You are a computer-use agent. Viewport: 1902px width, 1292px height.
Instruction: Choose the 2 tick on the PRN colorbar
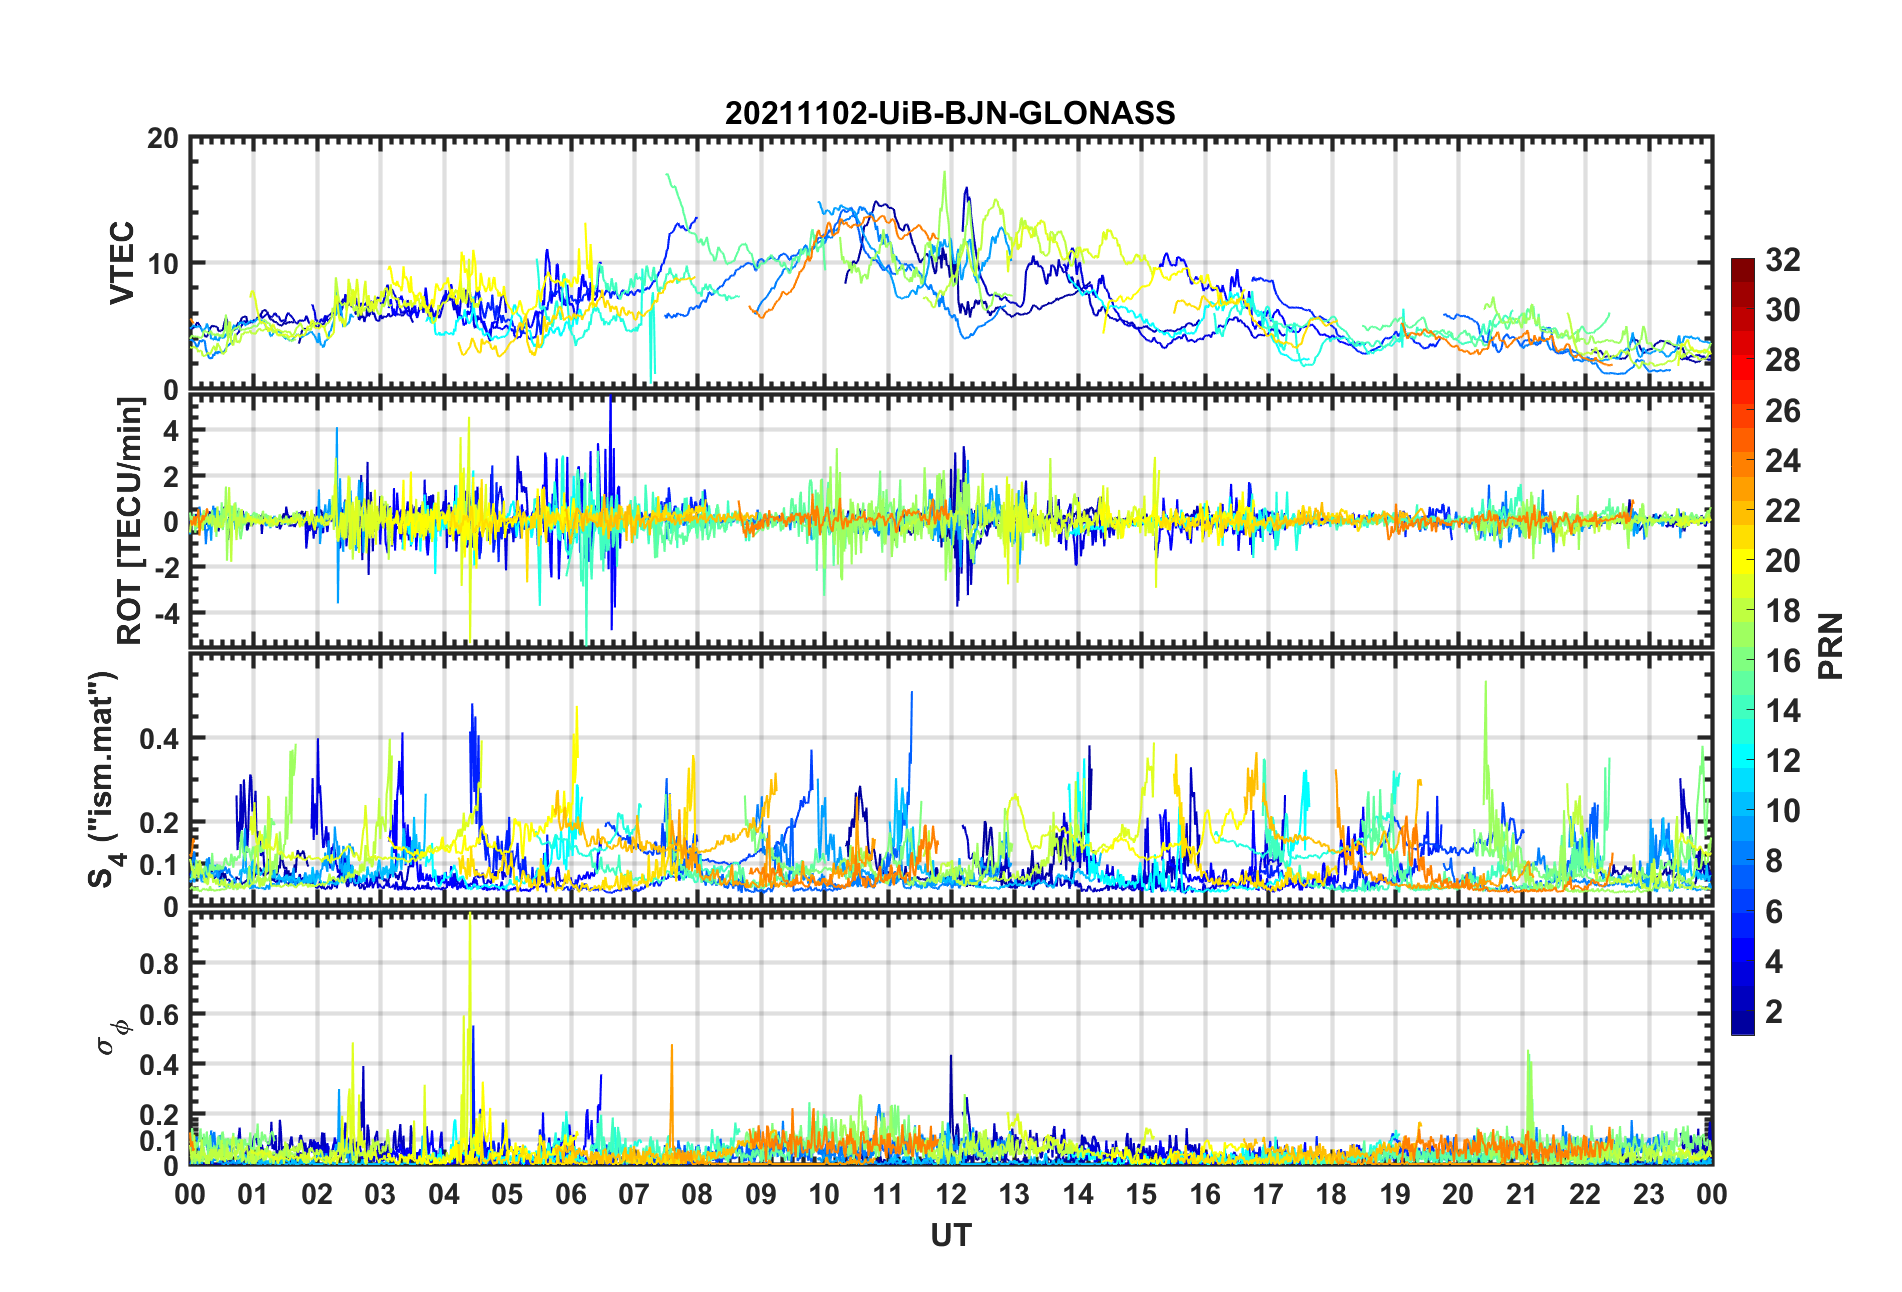point(1774,1012)
